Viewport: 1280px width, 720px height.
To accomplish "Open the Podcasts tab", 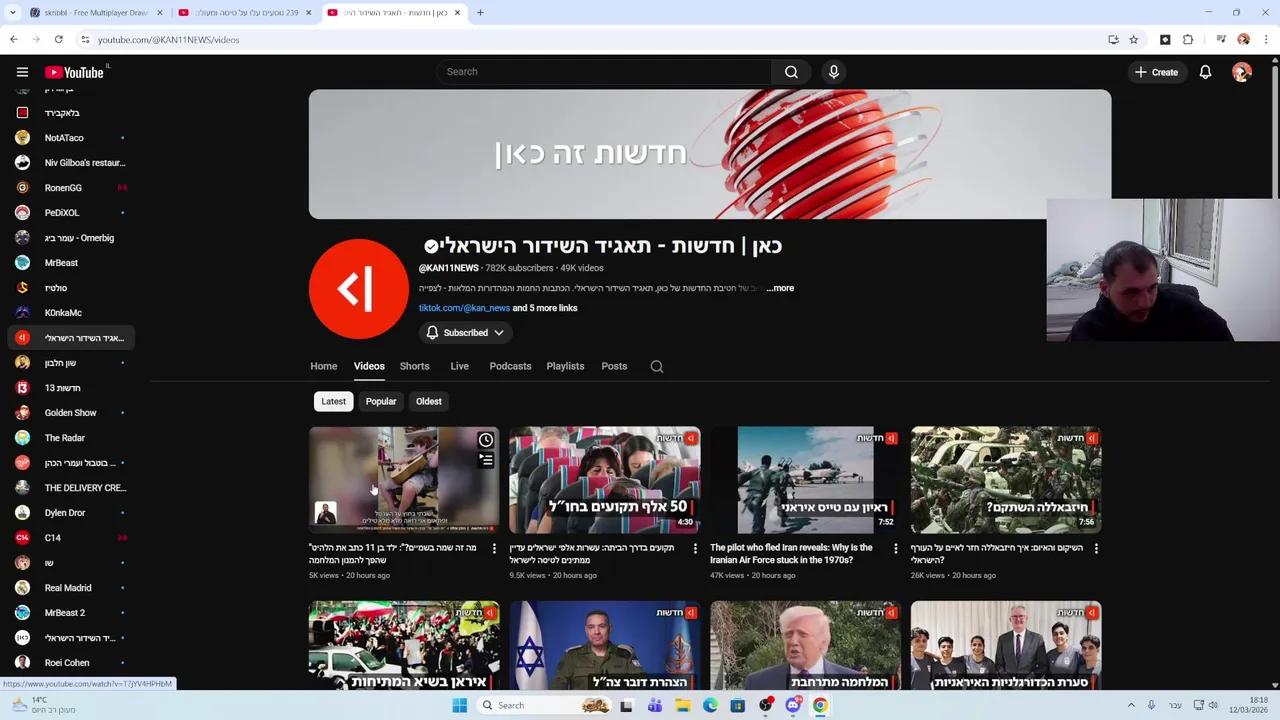I will tap(510, 366).
